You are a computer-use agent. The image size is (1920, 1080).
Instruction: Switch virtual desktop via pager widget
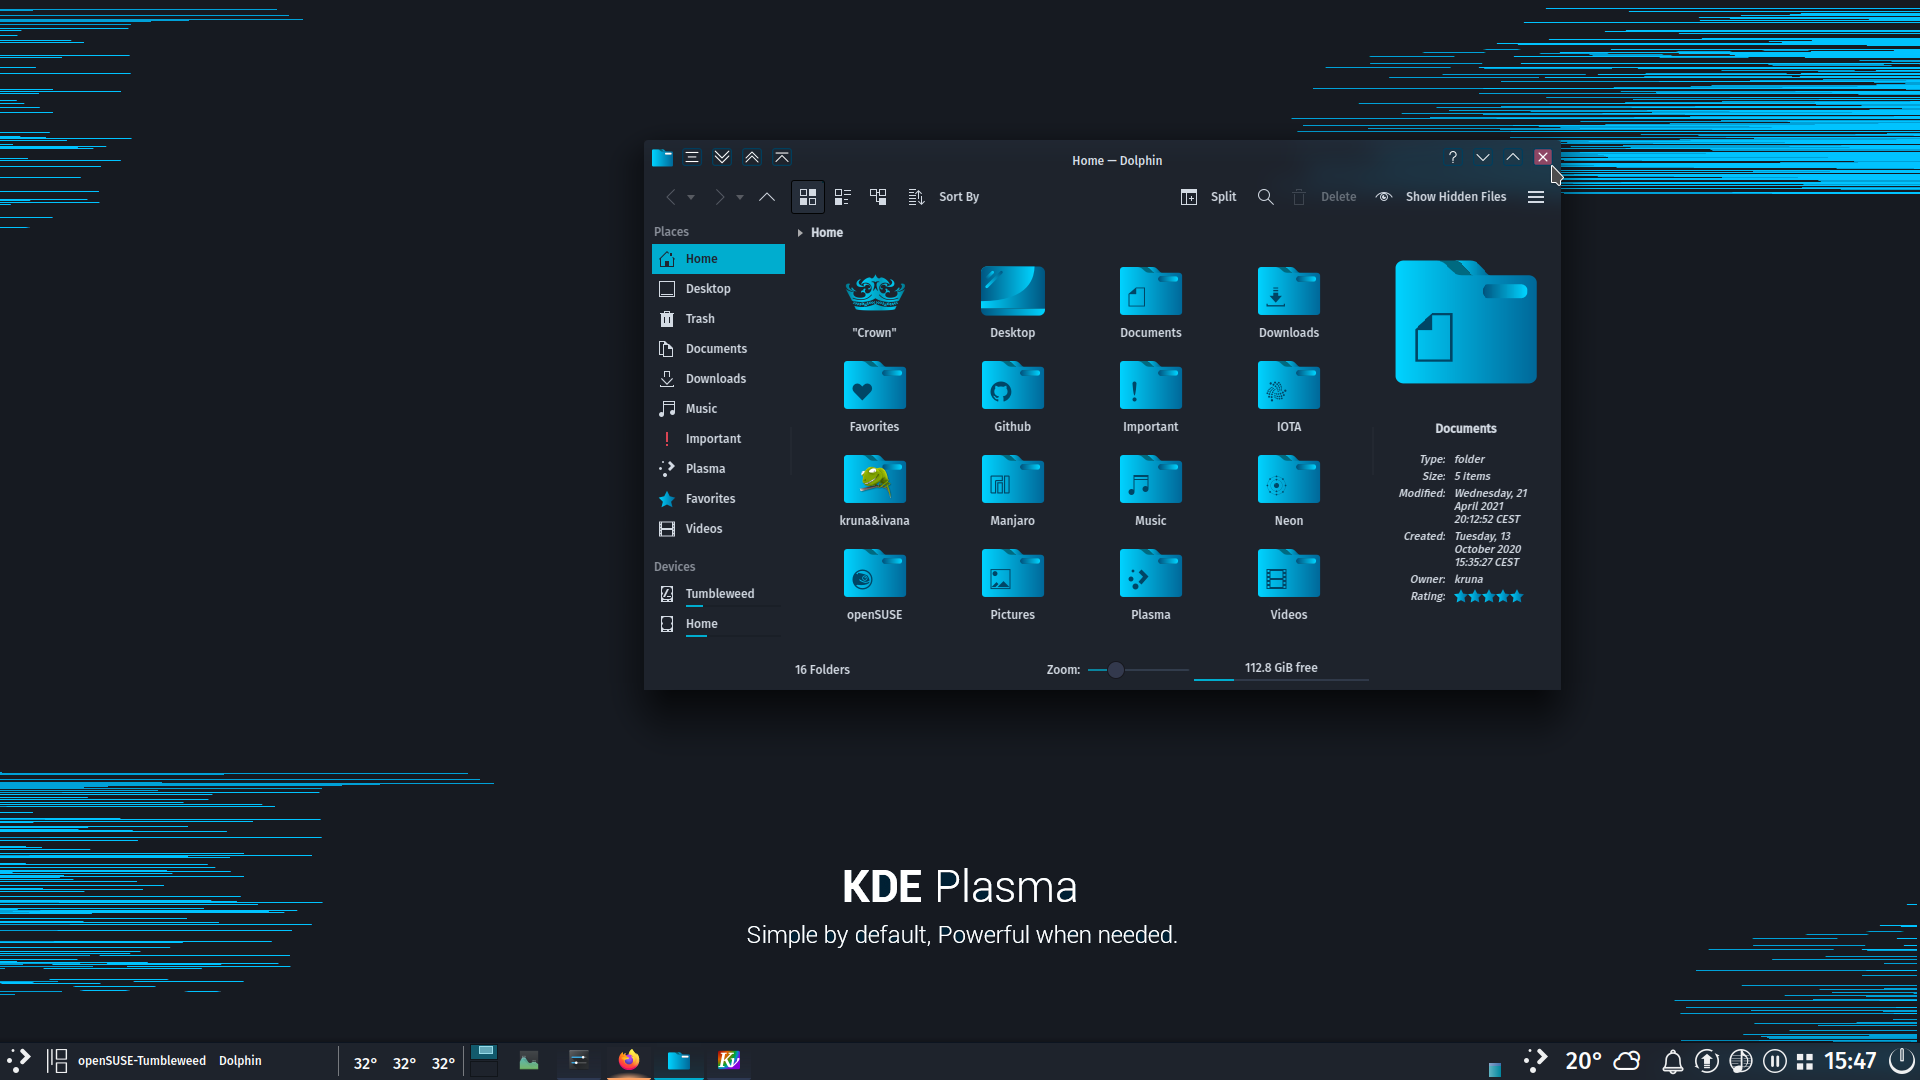[x=484, y=1061]
